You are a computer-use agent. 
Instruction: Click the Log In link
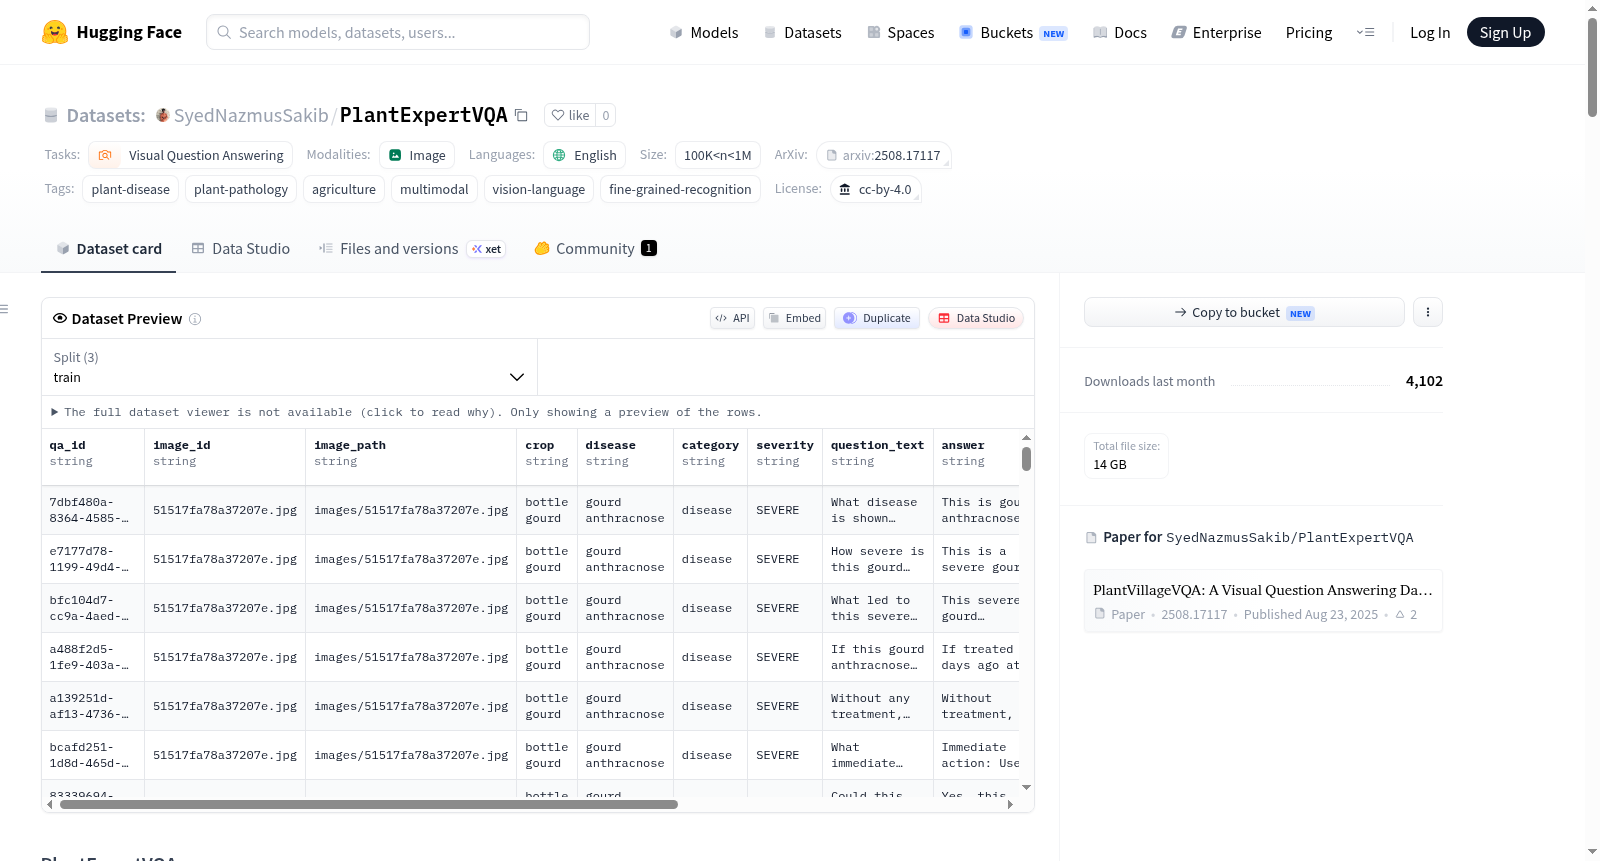(1430, 32)
